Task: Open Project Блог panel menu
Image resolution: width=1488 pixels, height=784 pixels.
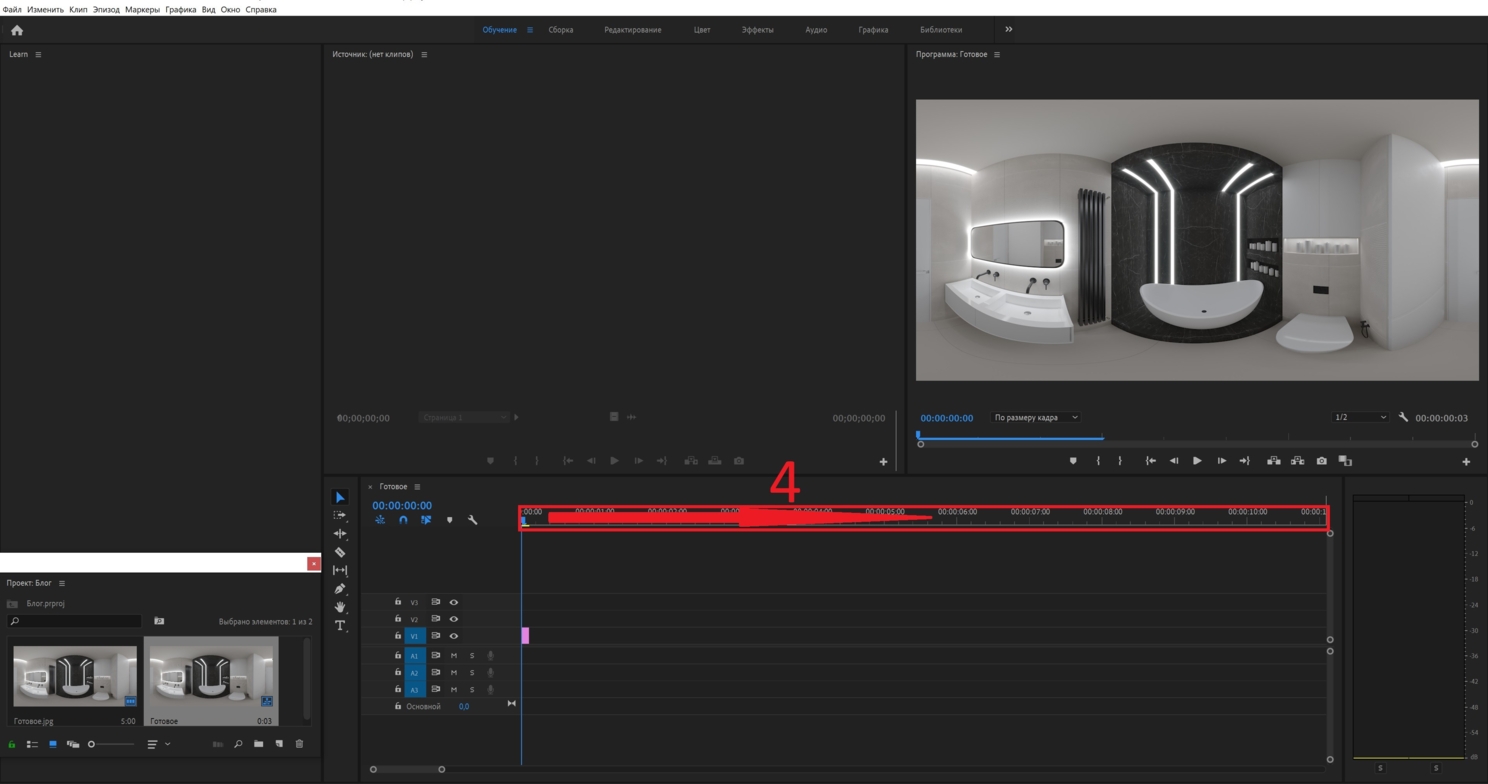Action: click(62, 583)
